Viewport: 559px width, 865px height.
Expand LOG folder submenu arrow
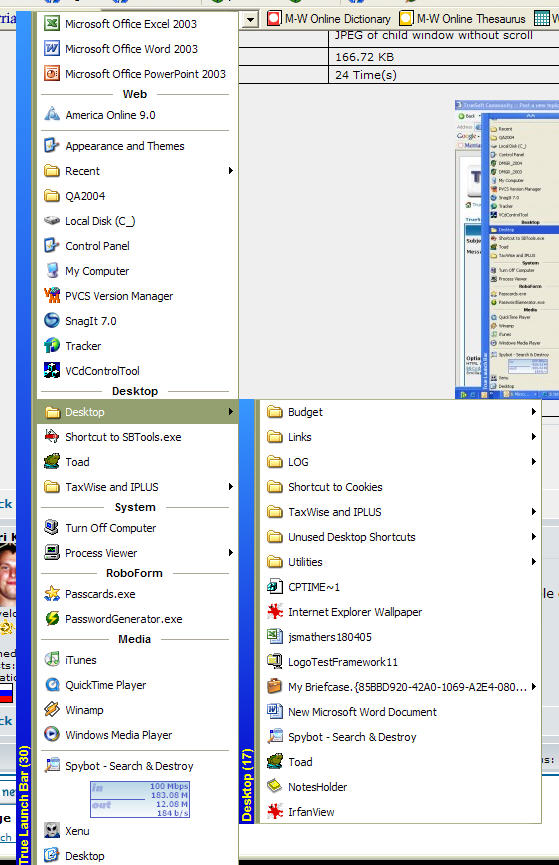click(534, 462)
